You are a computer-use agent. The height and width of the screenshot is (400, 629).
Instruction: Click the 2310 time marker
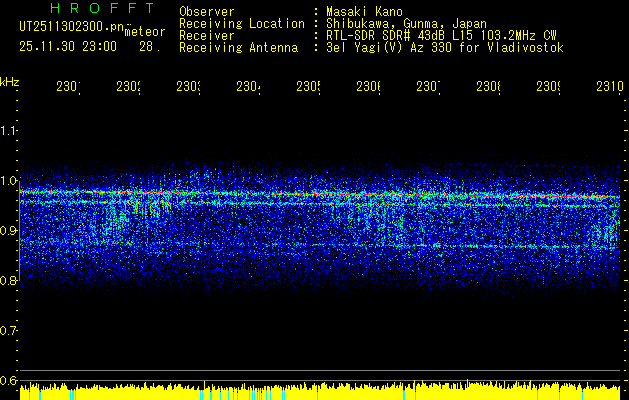pyautogui.click(x=609, y=87)
